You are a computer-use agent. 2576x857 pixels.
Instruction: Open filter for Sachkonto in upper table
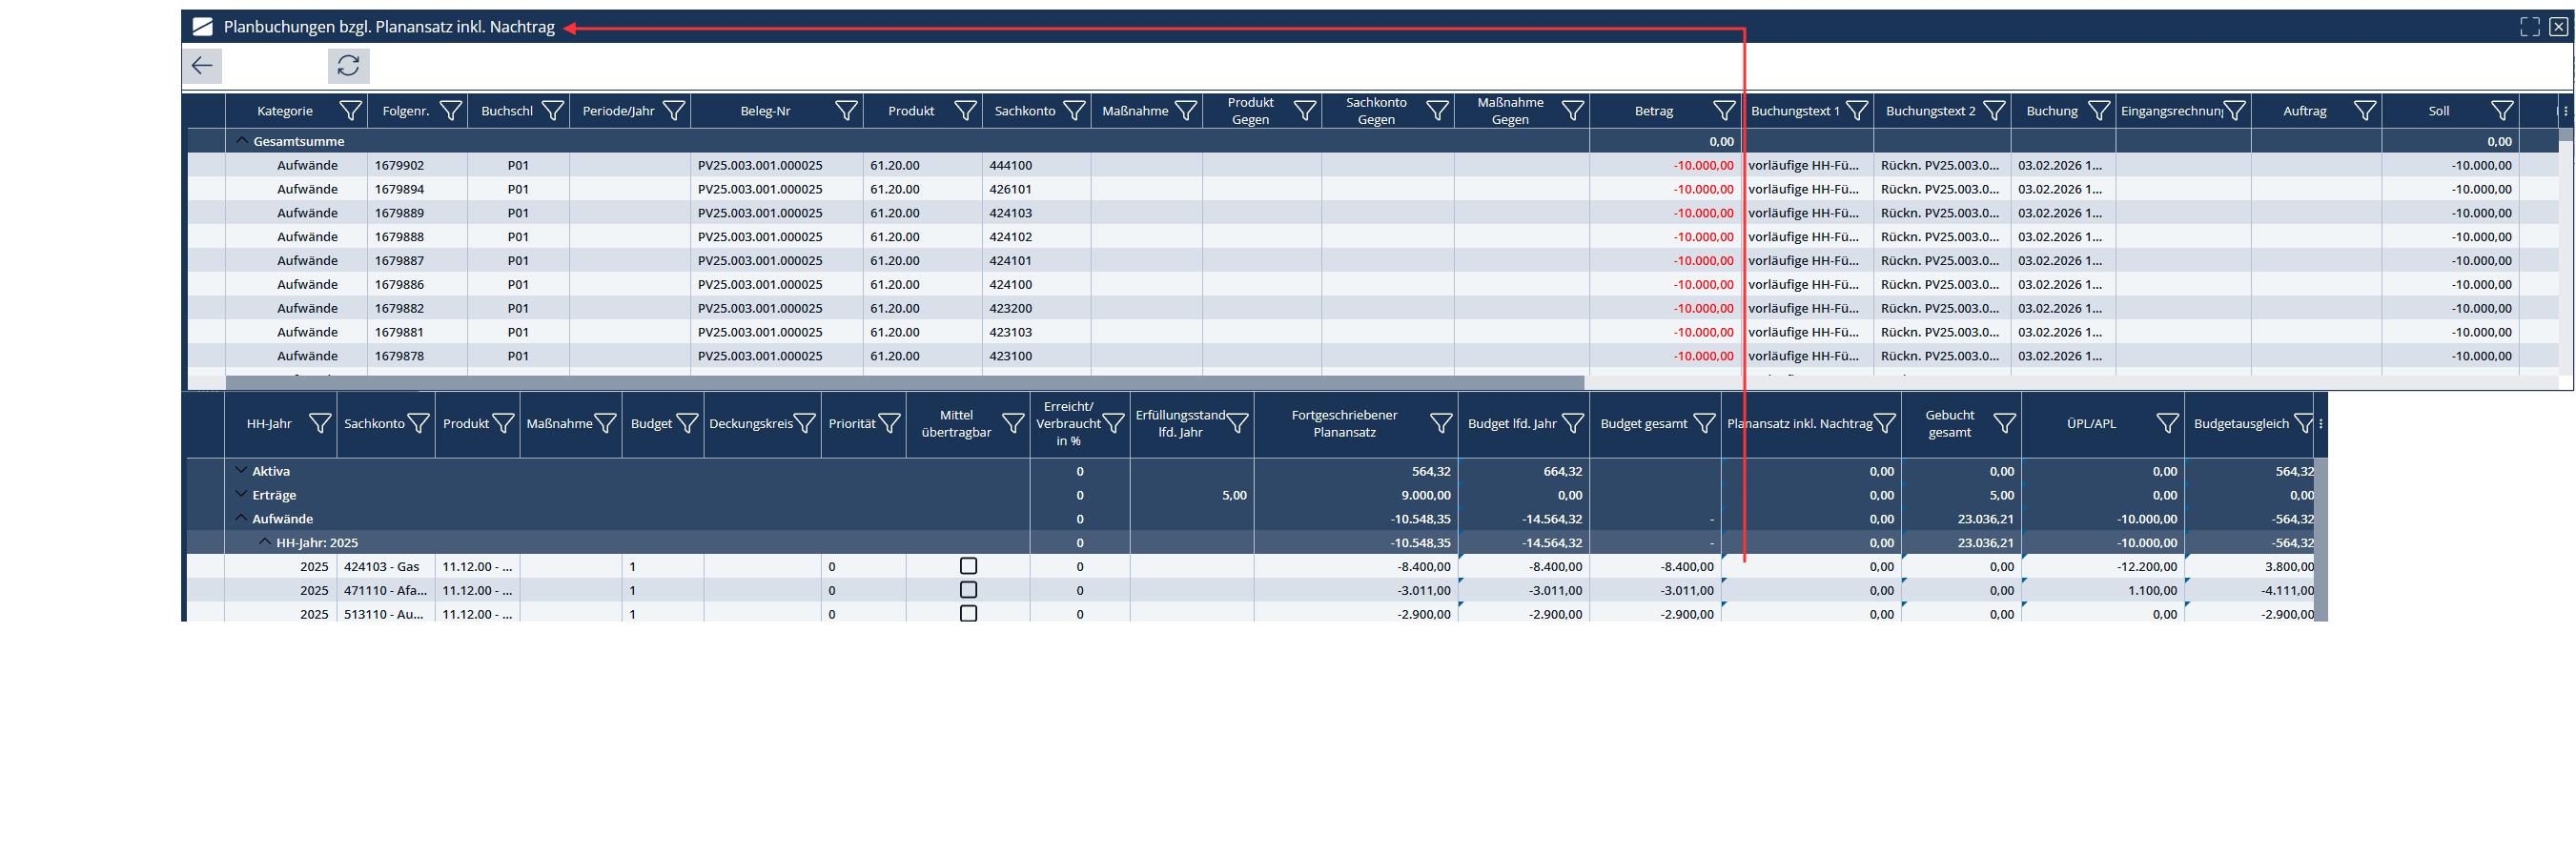coord(1074,111)
